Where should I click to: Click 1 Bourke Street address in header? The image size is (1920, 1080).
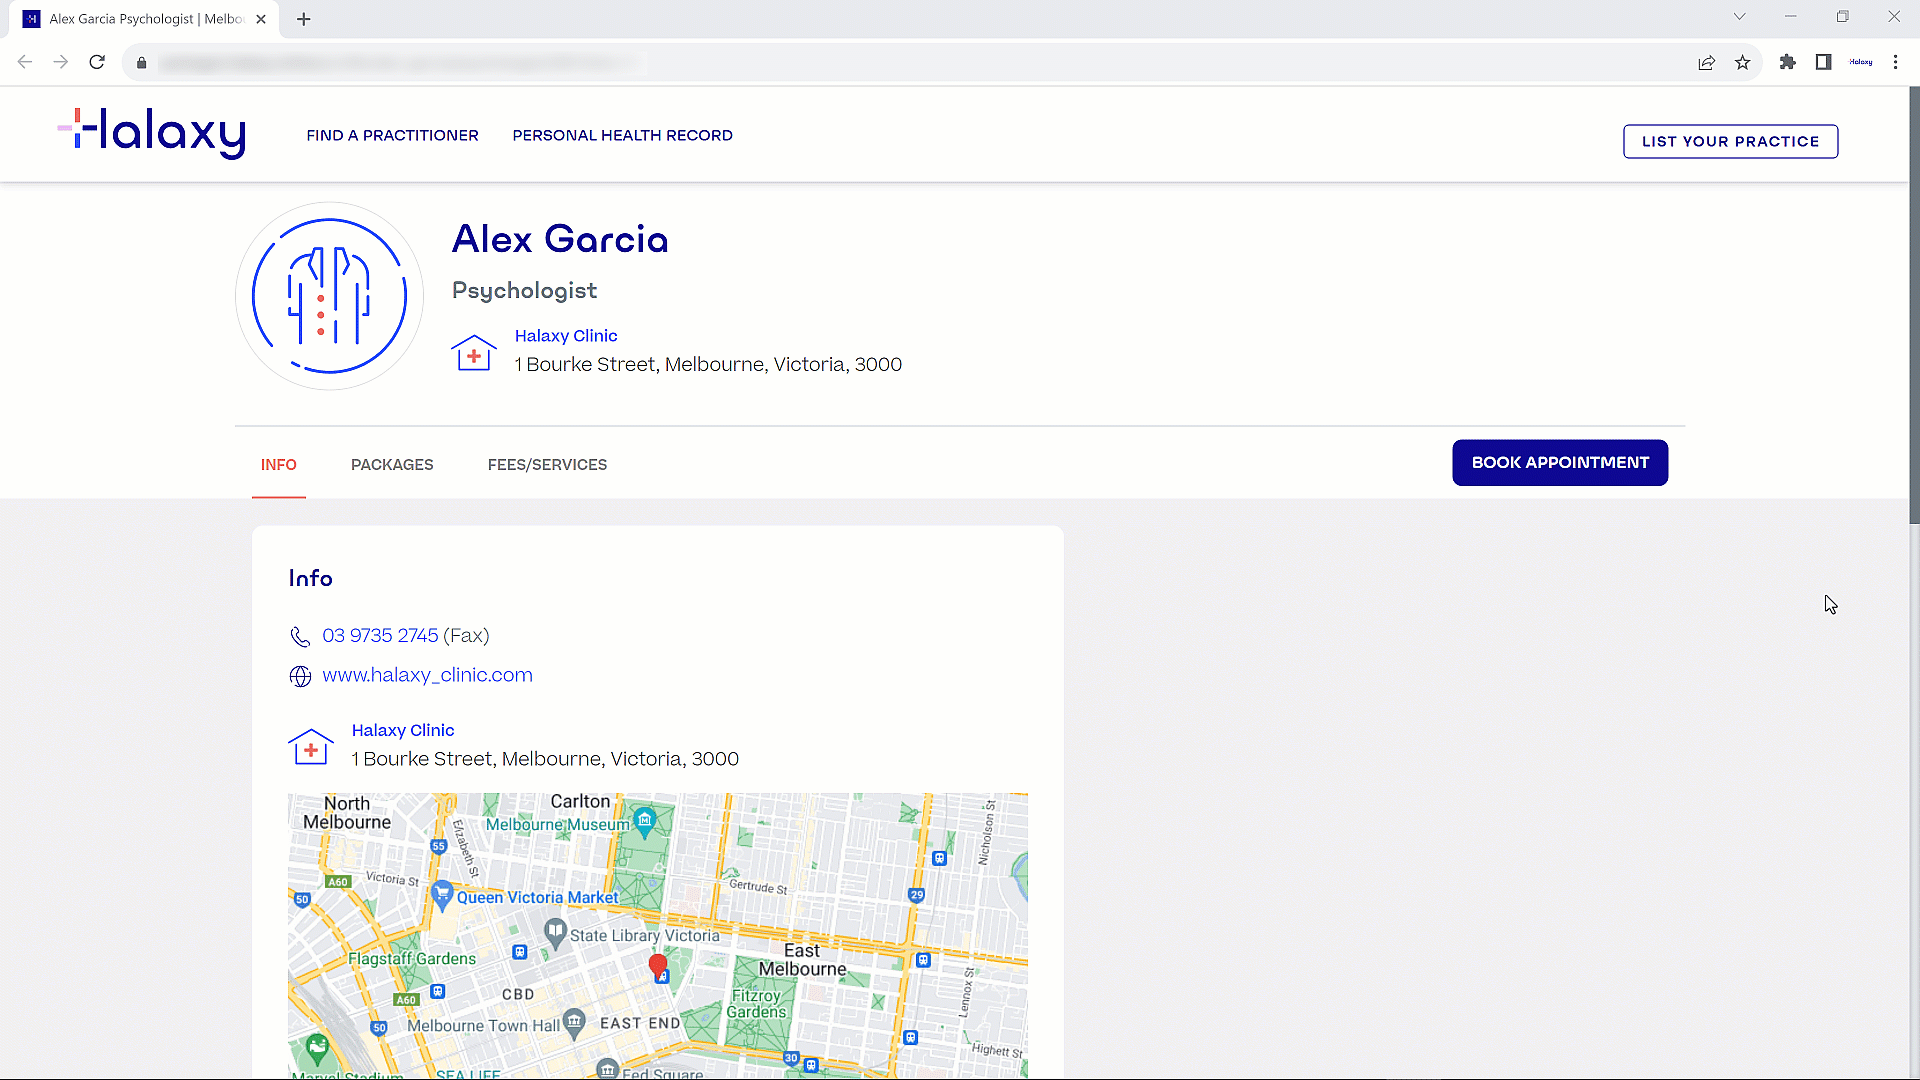pyautogui.click(x=708, y=365)
